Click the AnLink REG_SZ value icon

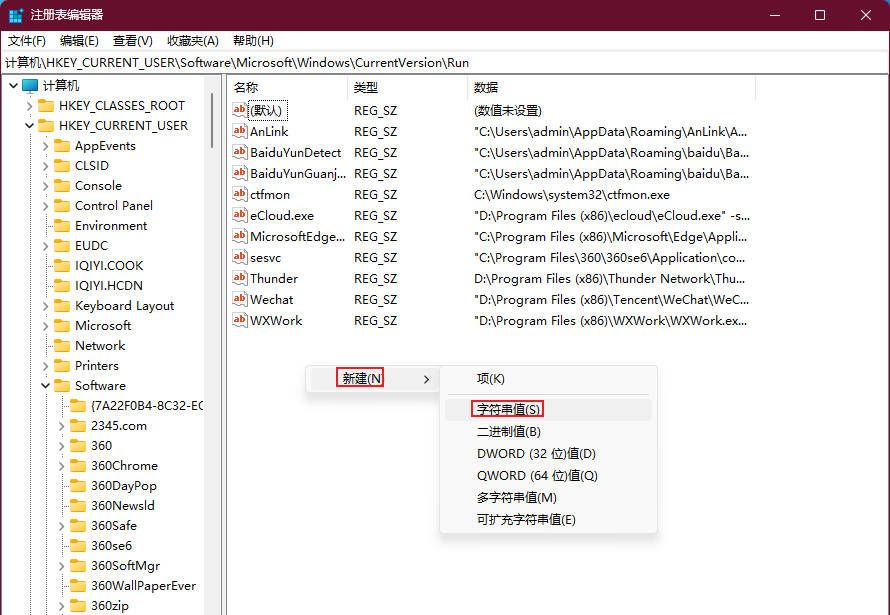click(x=238, y=131)
